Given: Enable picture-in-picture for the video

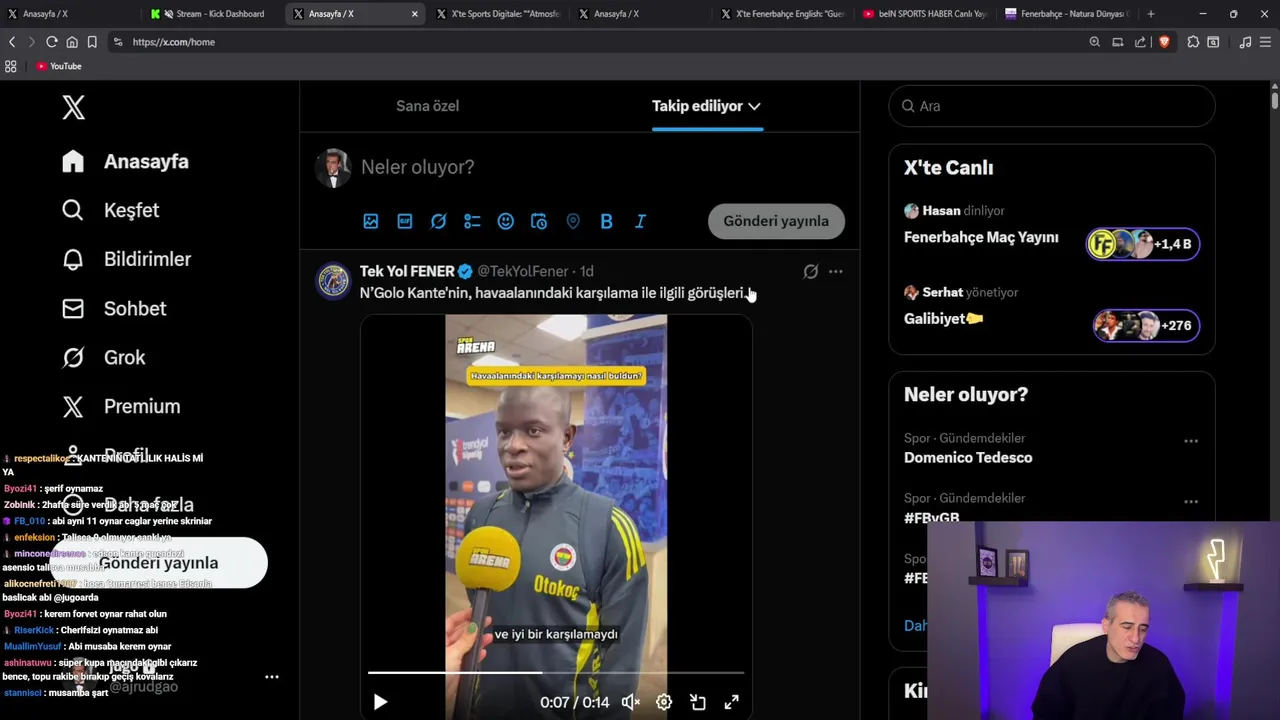Looking at the screenshot, I should click(x=698, y=702).
